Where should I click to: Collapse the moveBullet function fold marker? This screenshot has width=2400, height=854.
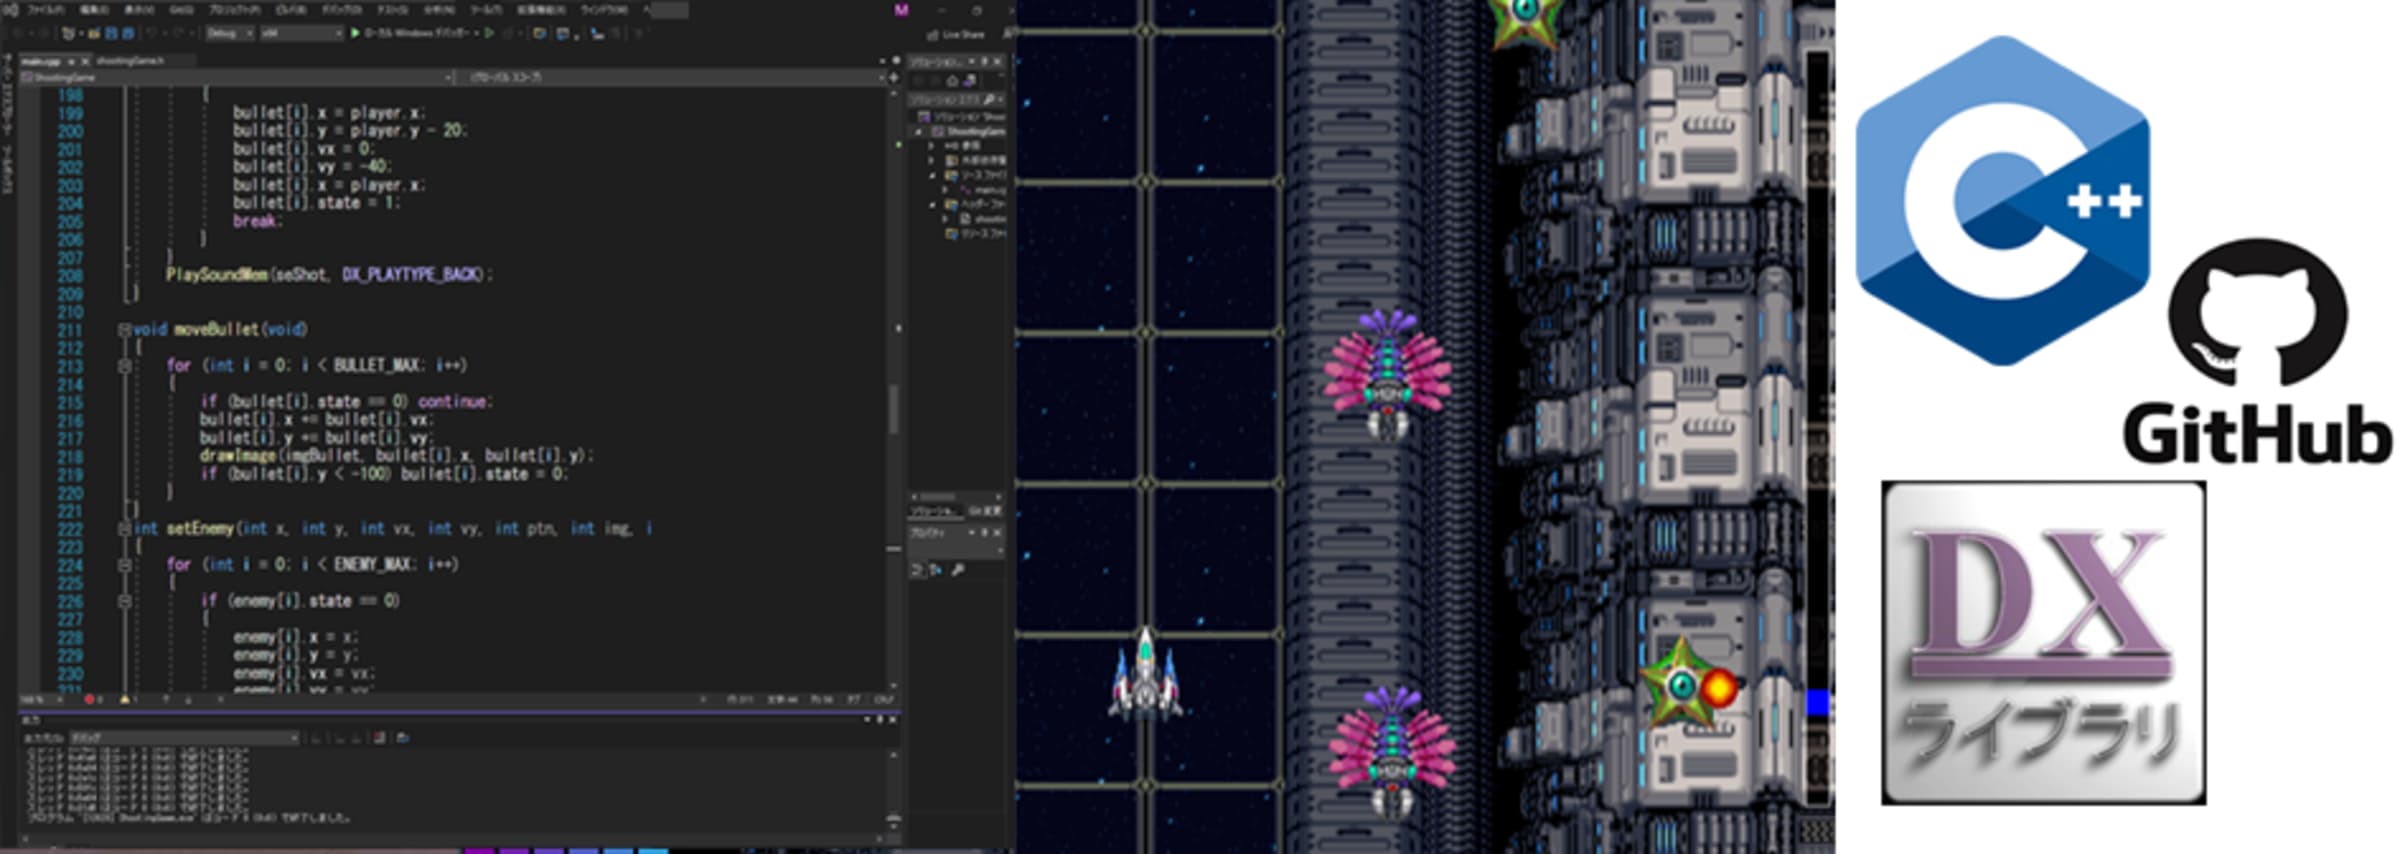[x=125, y=329]
